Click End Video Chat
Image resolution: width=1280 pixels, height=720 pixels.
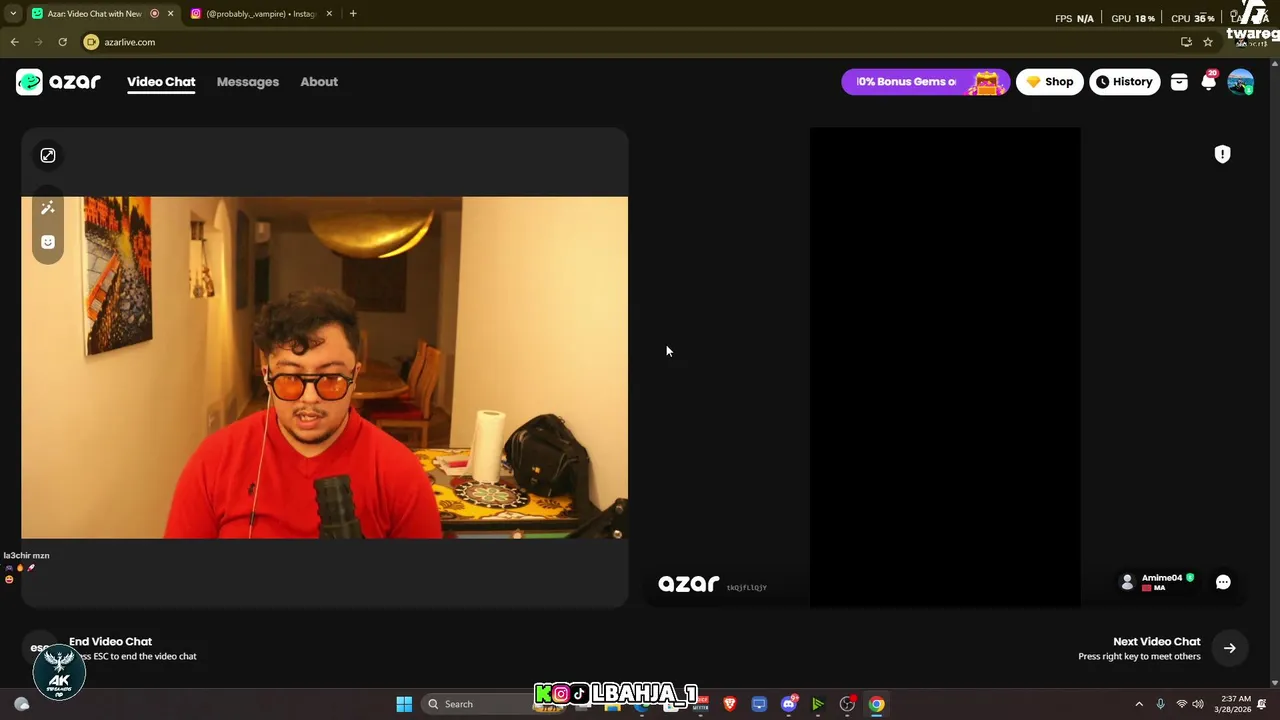pyautogui.click(x=110, y=642)
